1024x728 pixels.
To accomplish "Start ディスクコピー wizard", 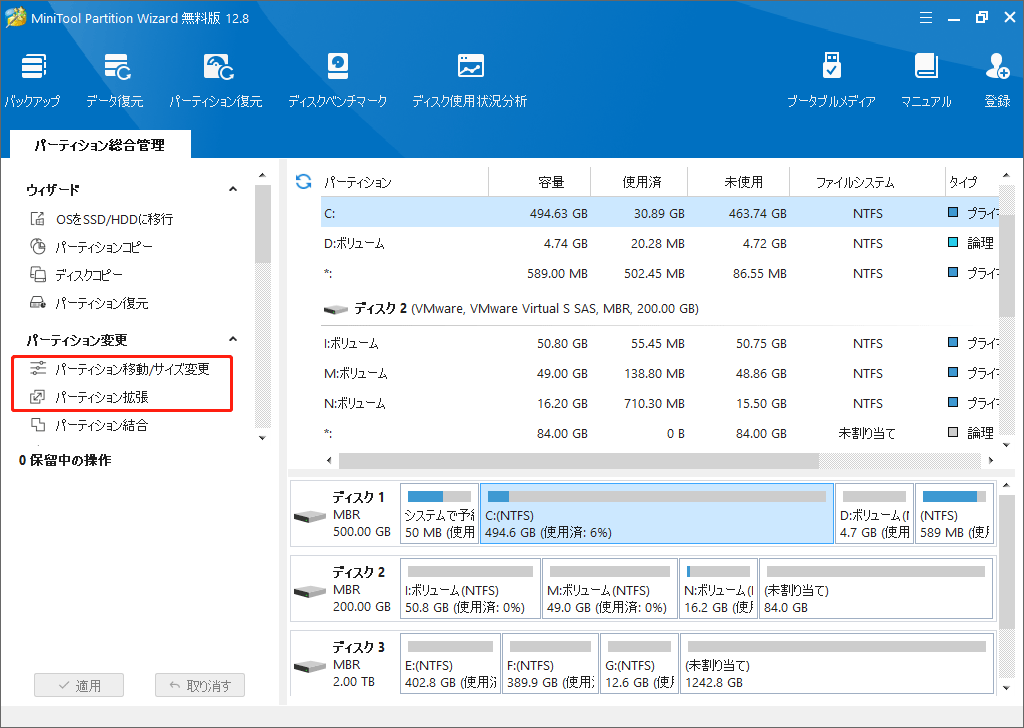I will 77,275.
